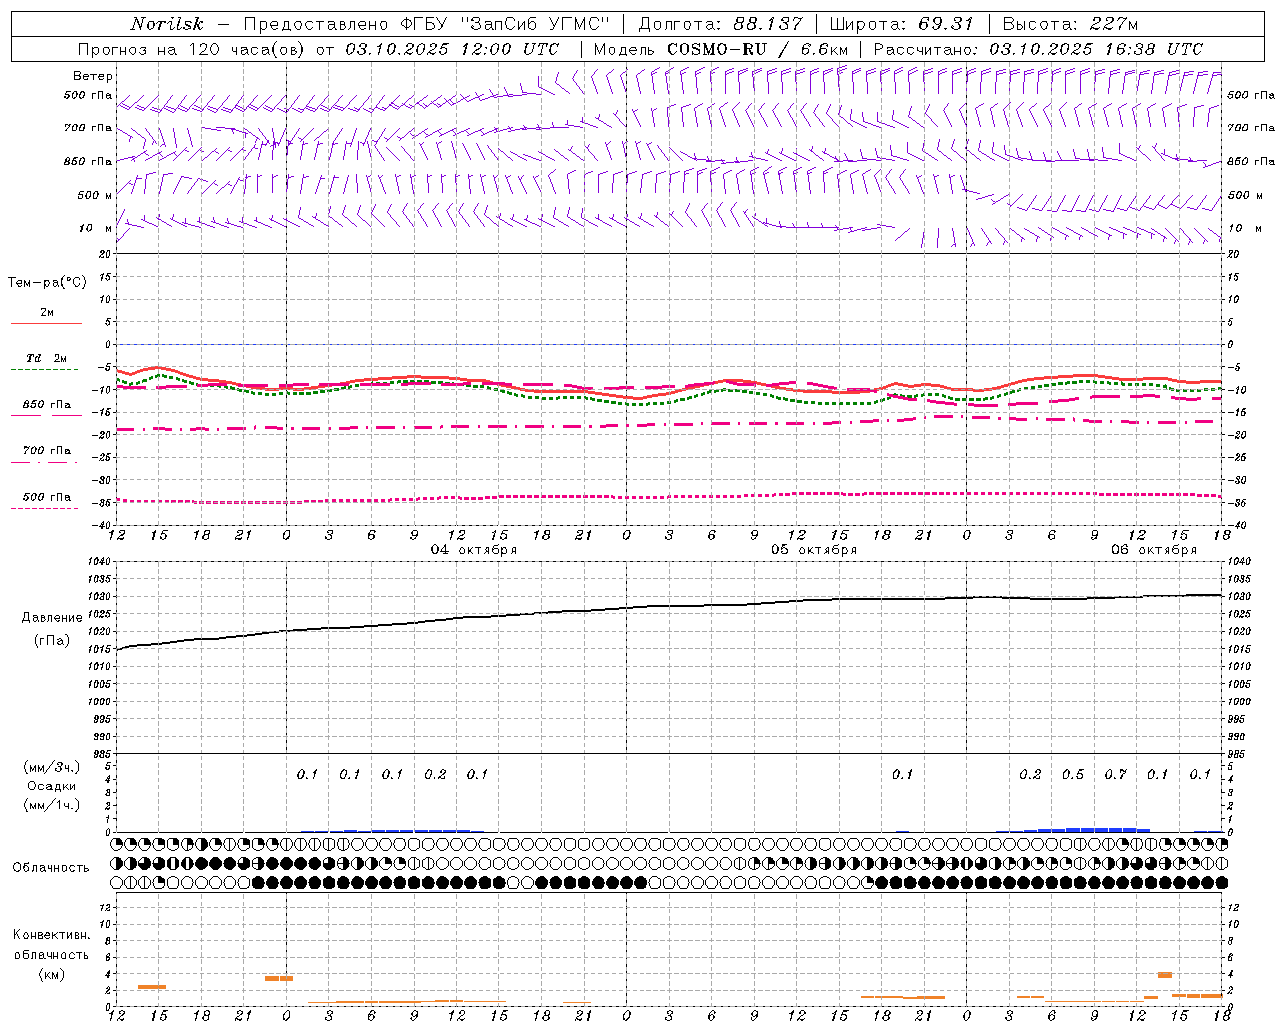Click the "500 гПа" temperature legend entry

[47, 497]
